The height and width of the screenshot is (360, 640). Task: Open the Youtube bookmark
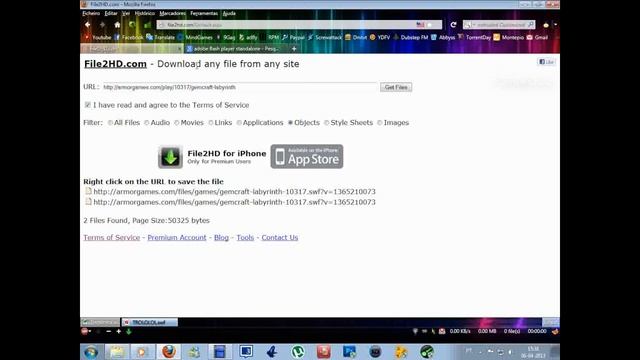tap(98, 38)
